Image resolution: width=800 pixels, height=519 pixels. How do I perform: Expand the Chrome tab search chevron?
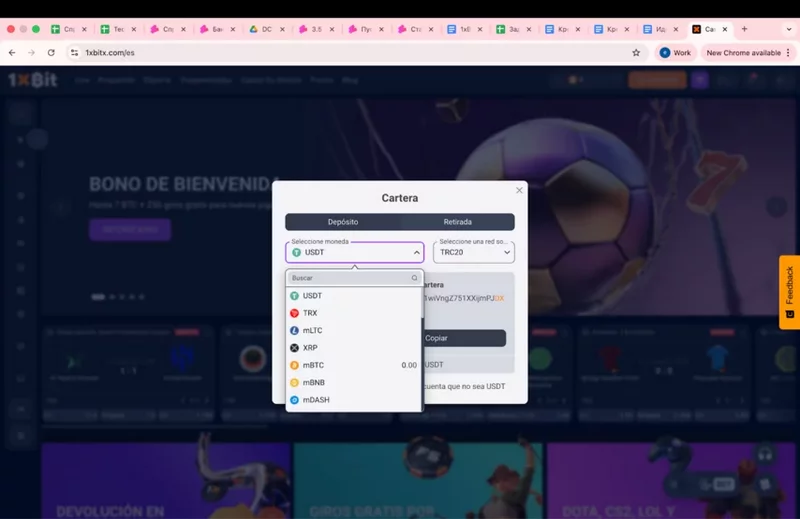pyautogui.click(x=788, y=29)
